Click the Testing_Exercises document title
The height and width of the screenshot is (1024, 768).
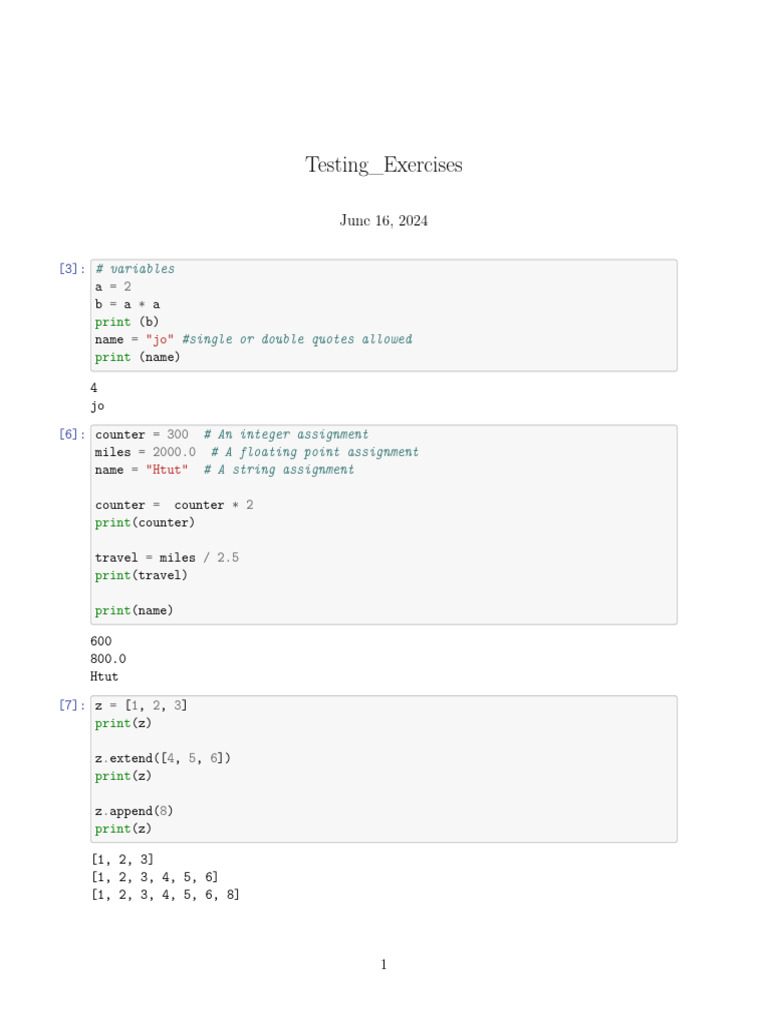(x=384, y=165)
